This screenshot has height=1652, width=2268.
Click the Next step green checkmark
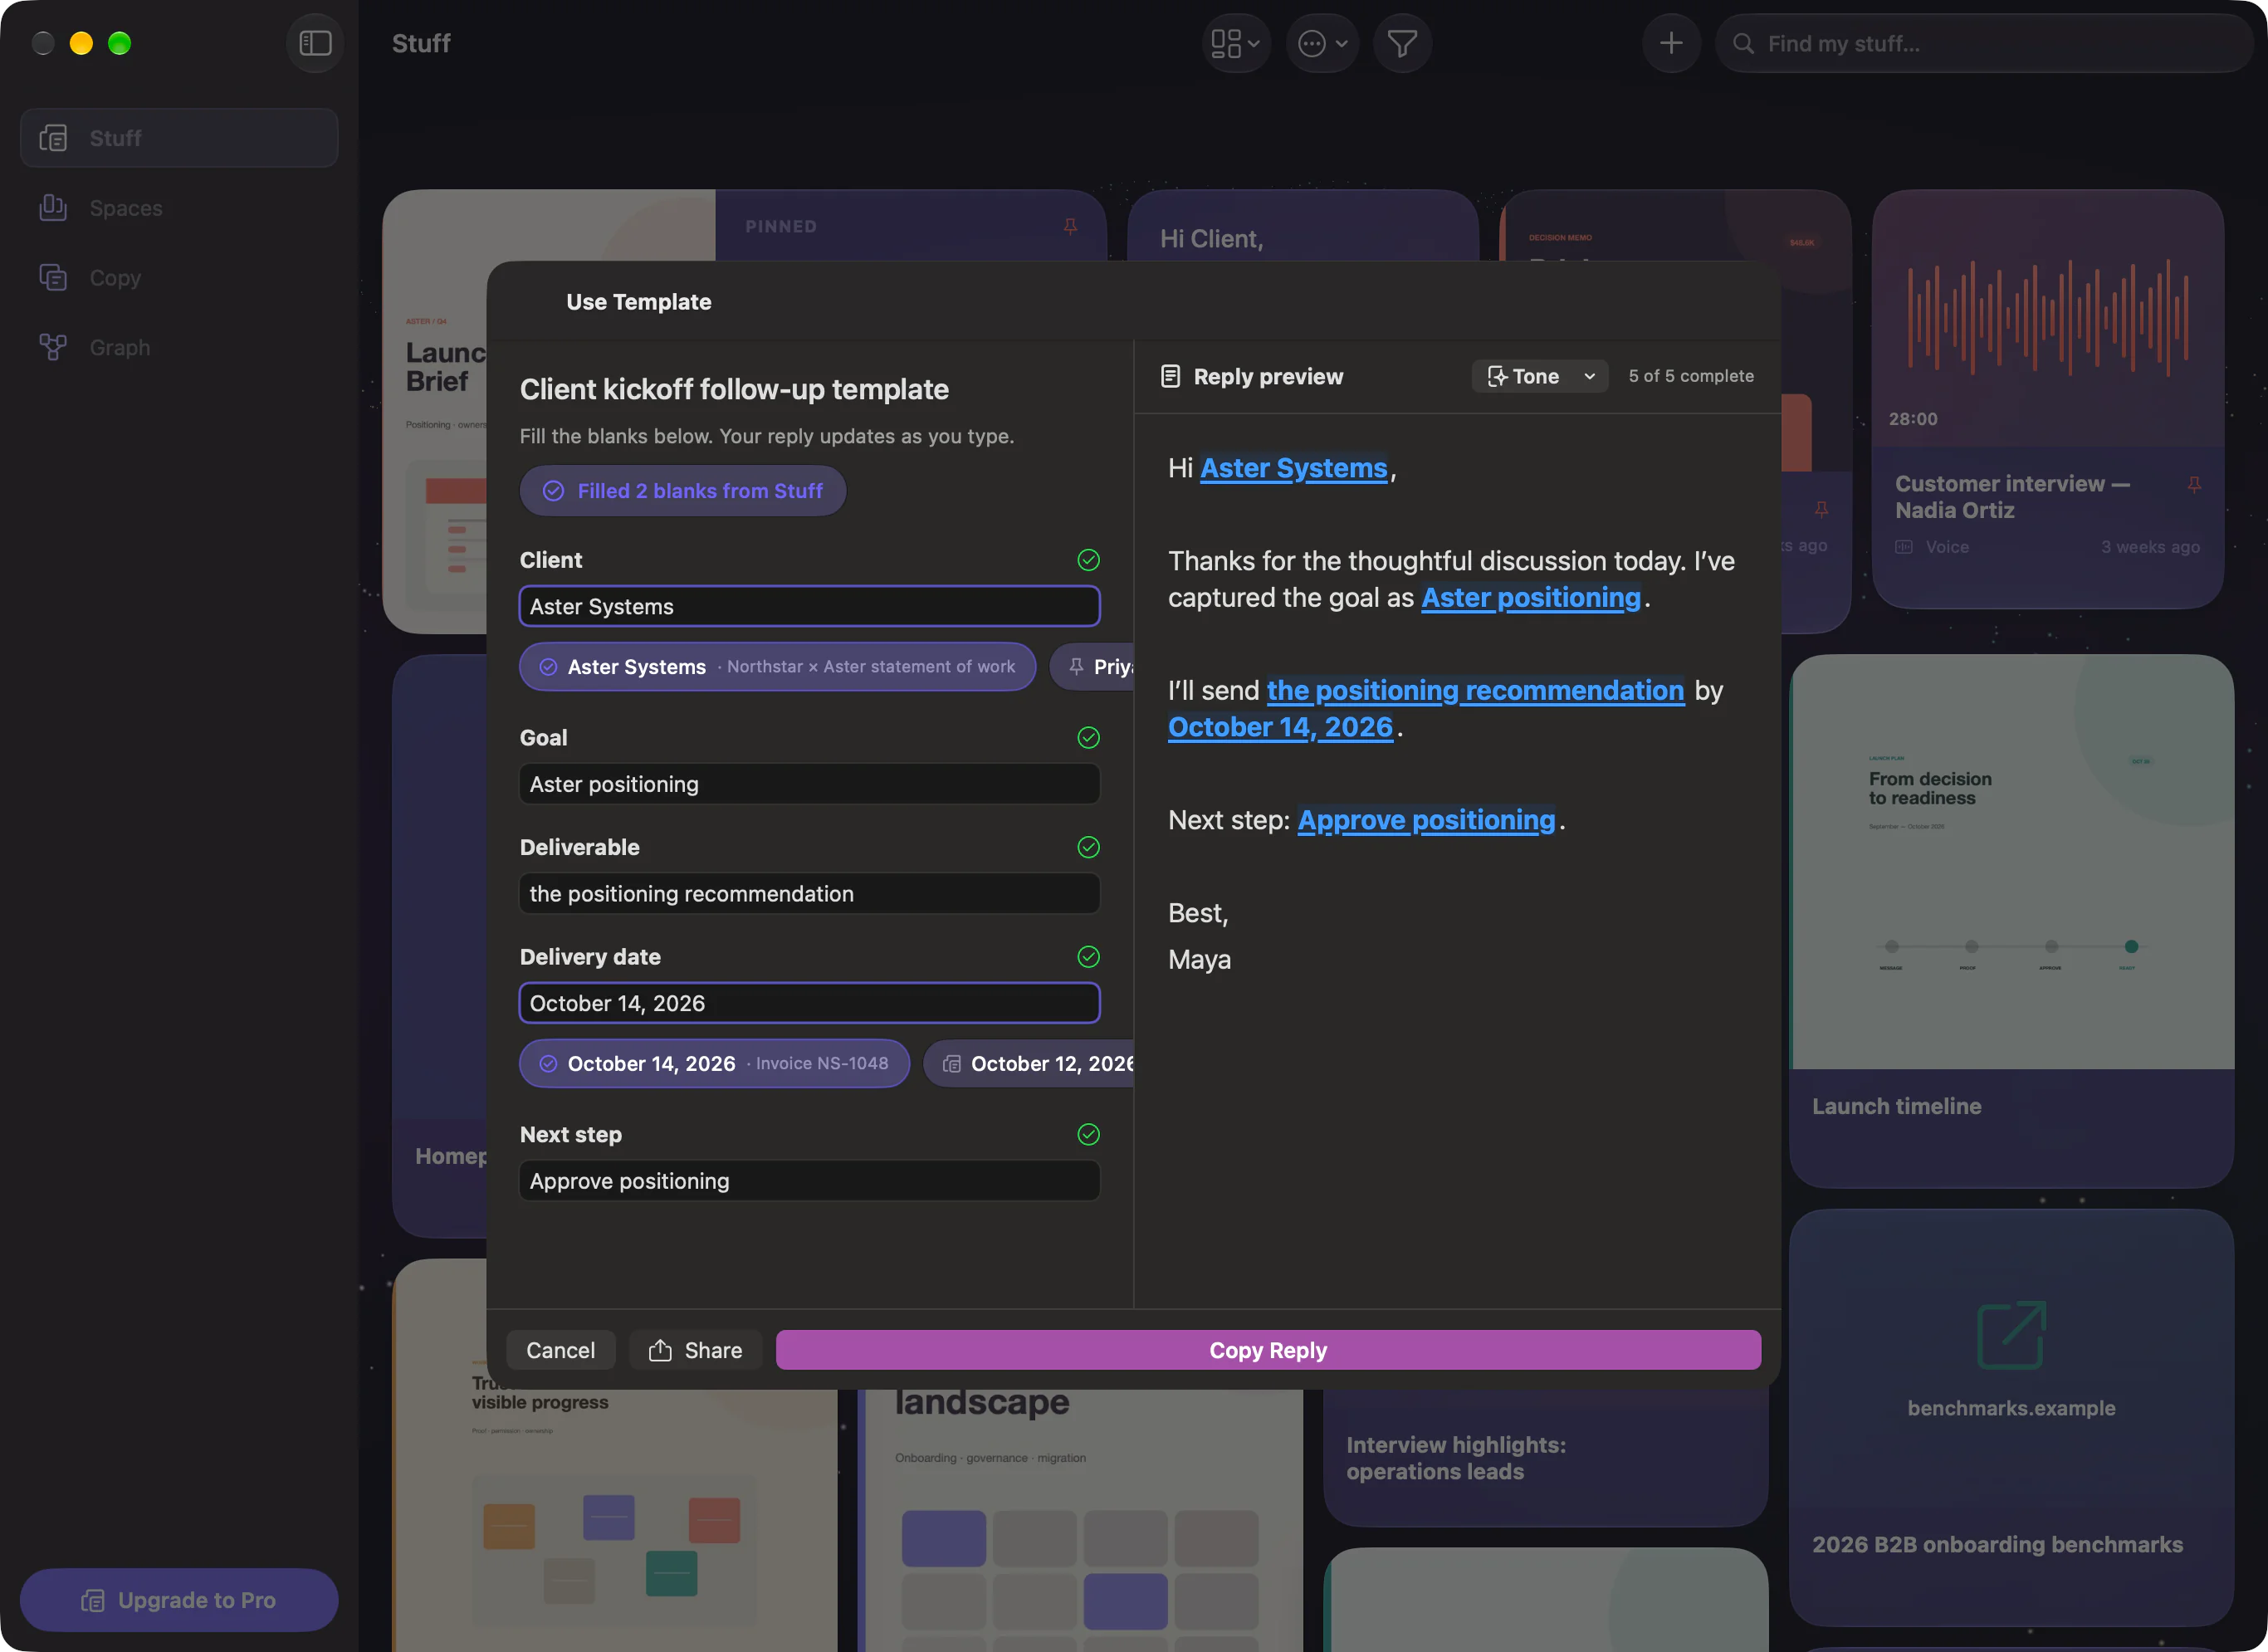tap(1088, 1134)
